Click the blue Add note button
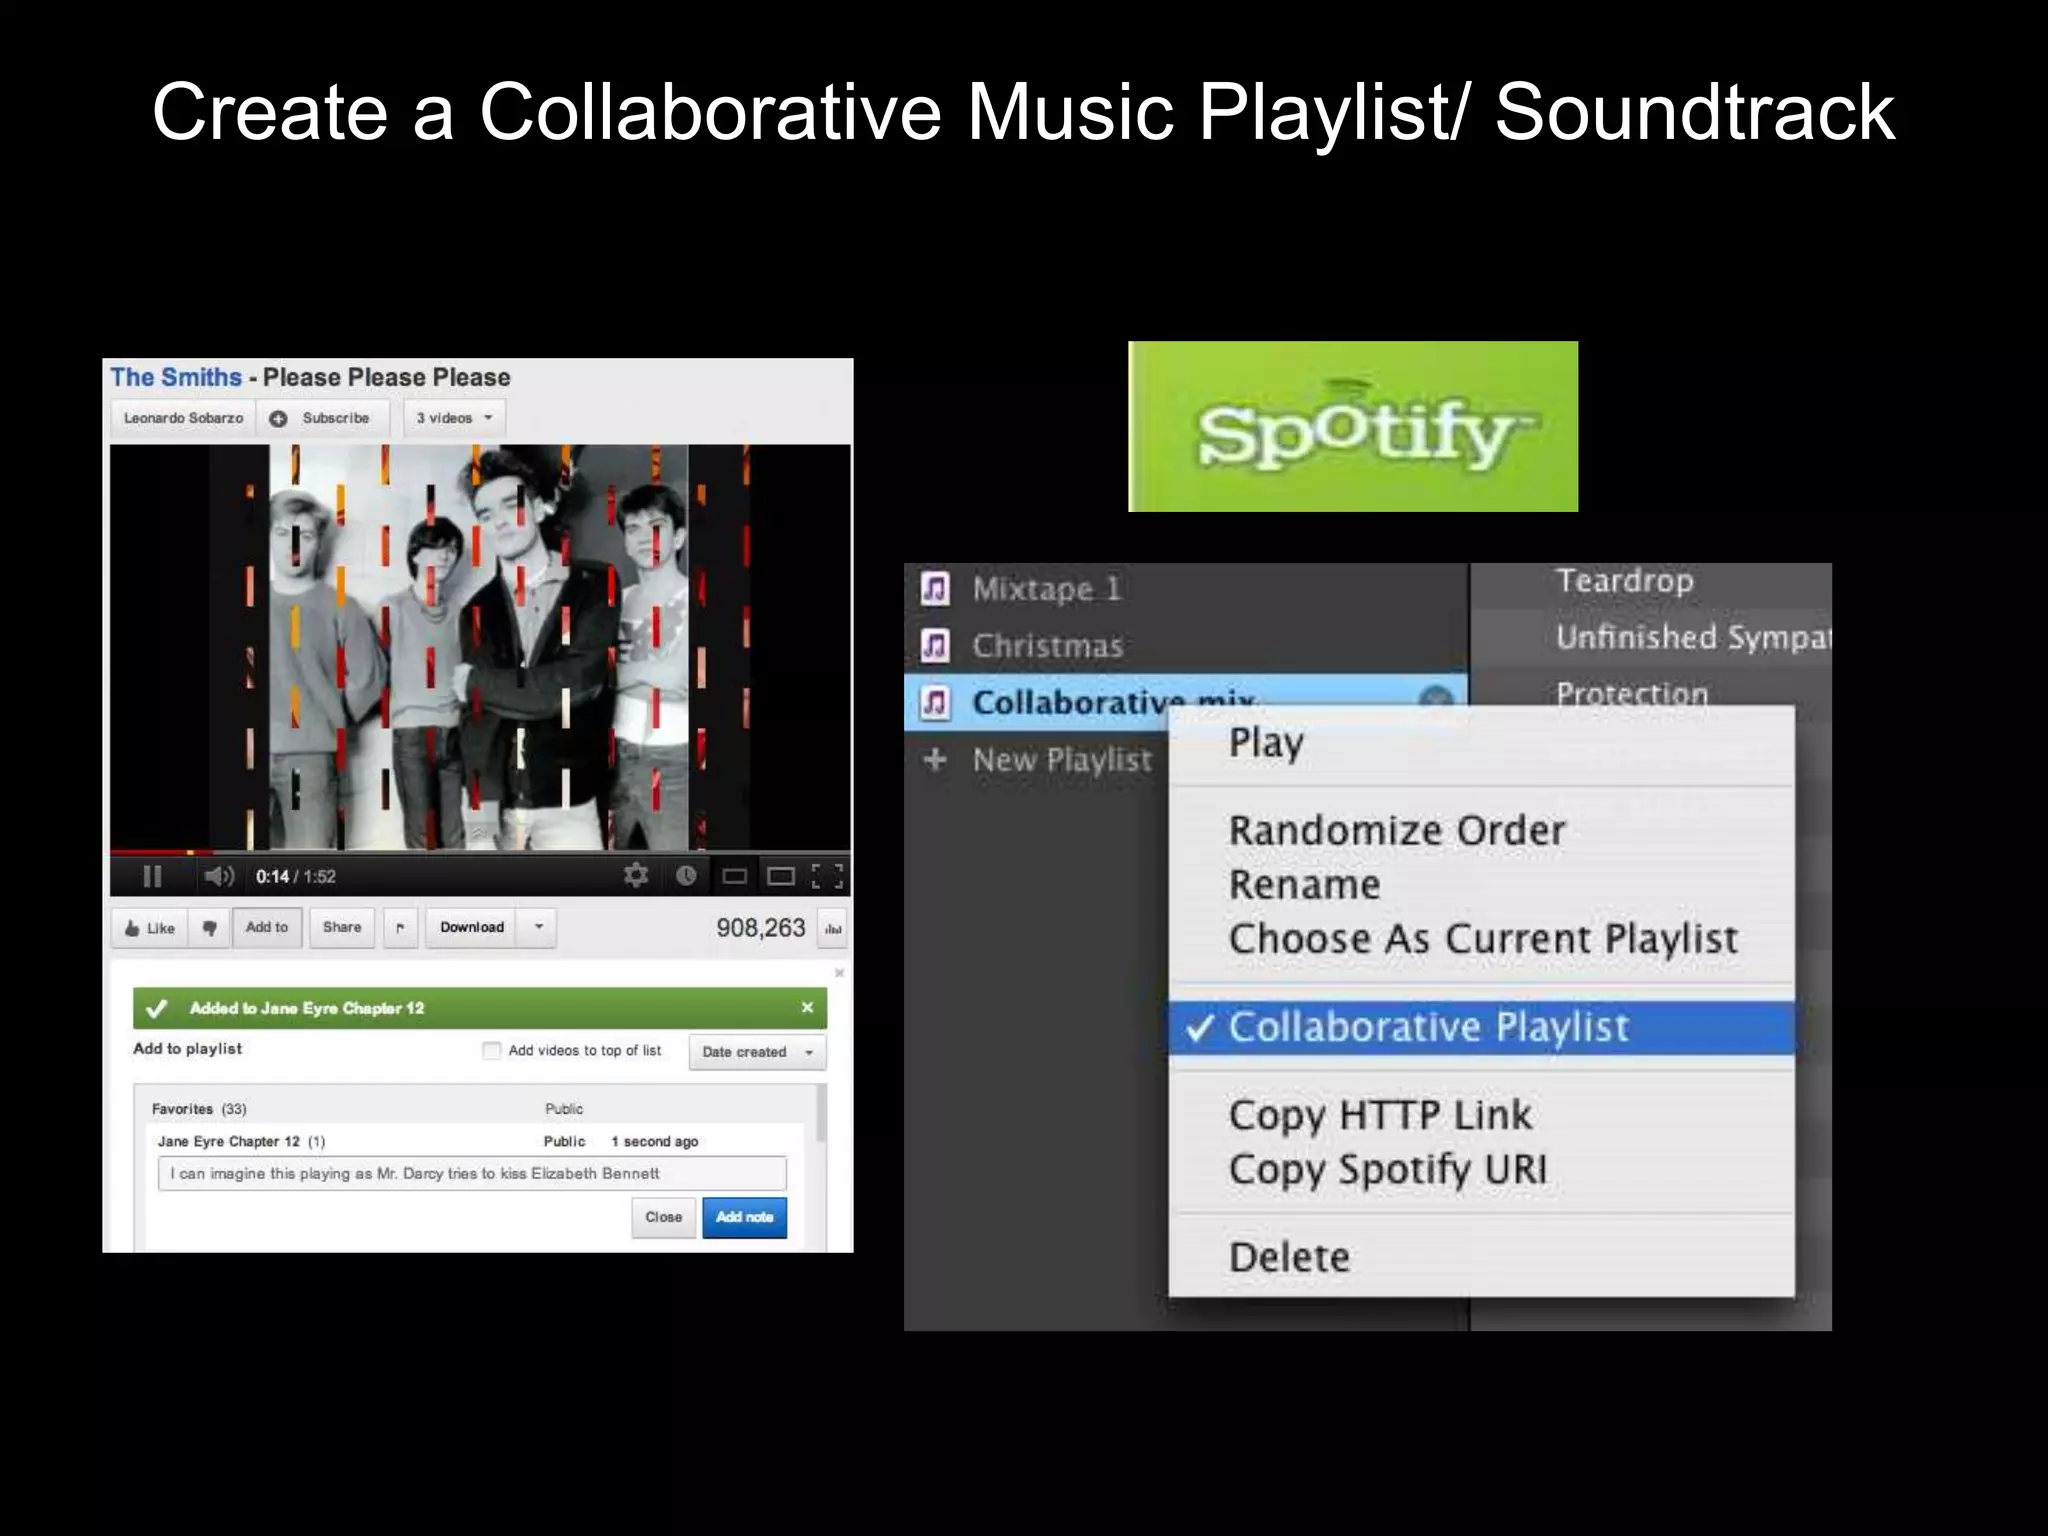2048x1536 pixels. [745, 1217]
